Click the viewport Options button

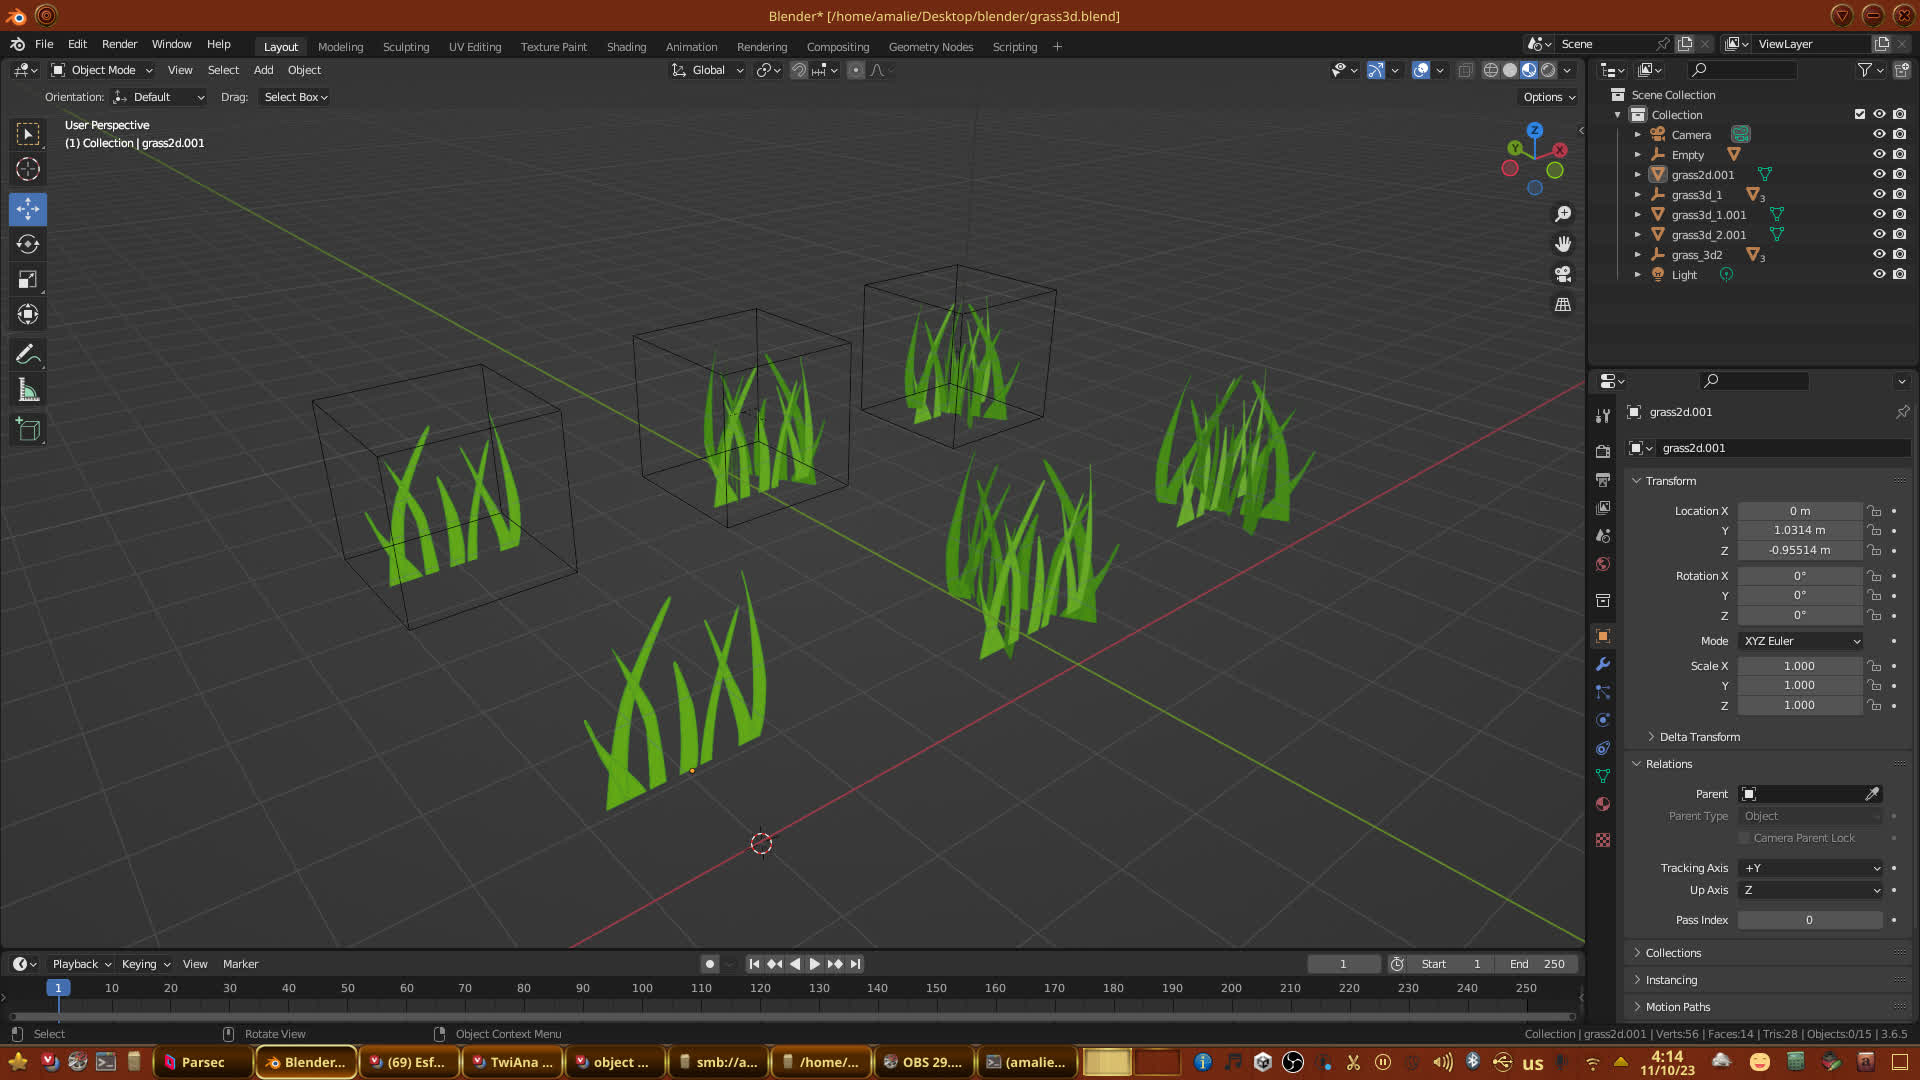1548,97
